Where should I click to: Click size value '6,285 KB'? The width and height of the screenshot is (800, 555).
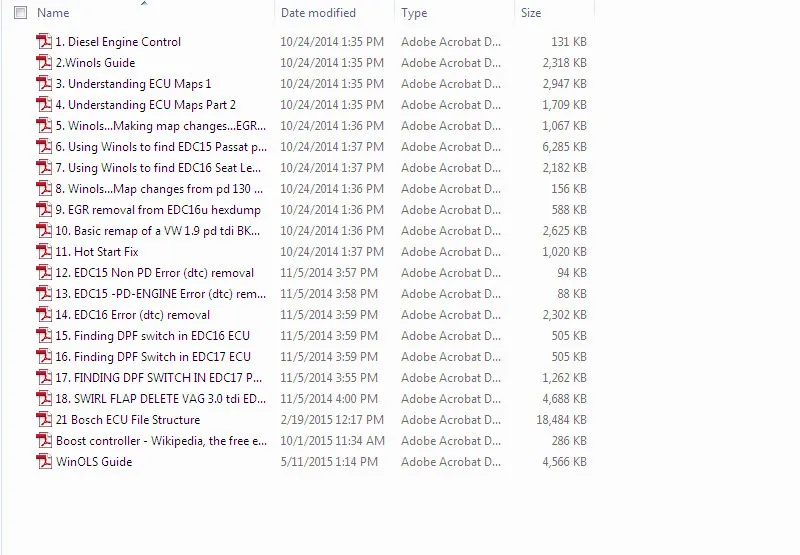pyautogui.click(x=564, y=147)
